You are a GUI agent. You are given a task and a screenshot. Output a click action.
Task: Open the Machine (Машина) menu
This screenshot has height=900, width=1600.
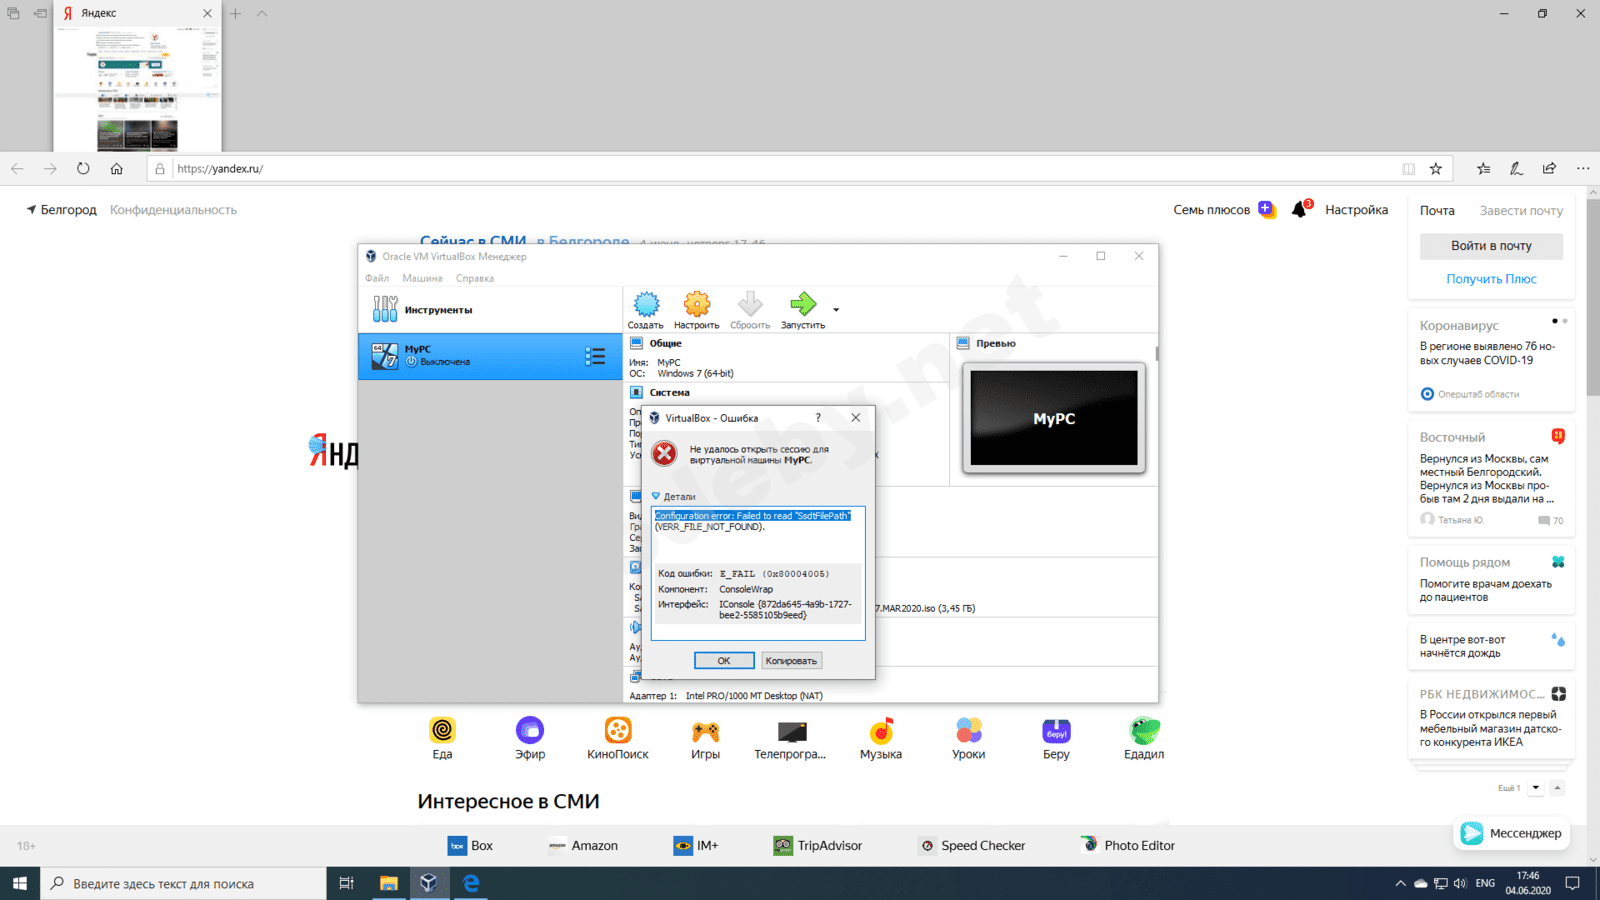point(422,279)
